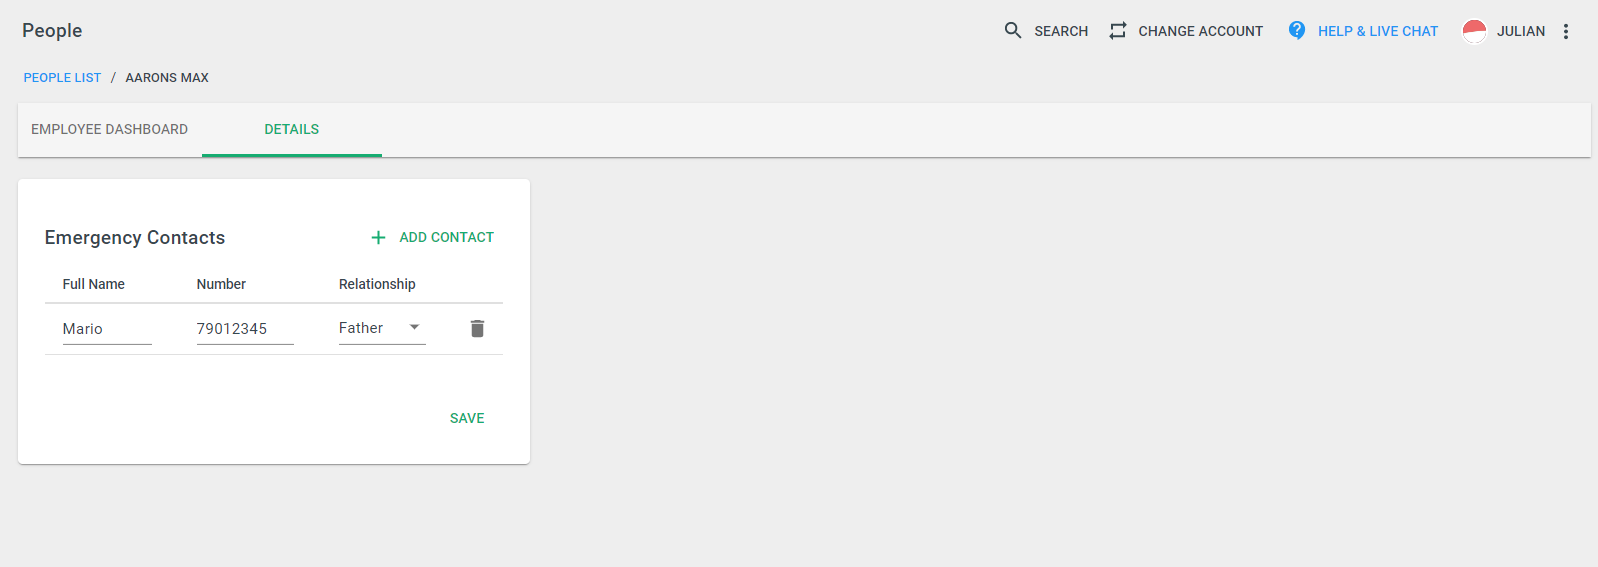
Task: Click the Add Contact button label
Action: pos(447,237)
